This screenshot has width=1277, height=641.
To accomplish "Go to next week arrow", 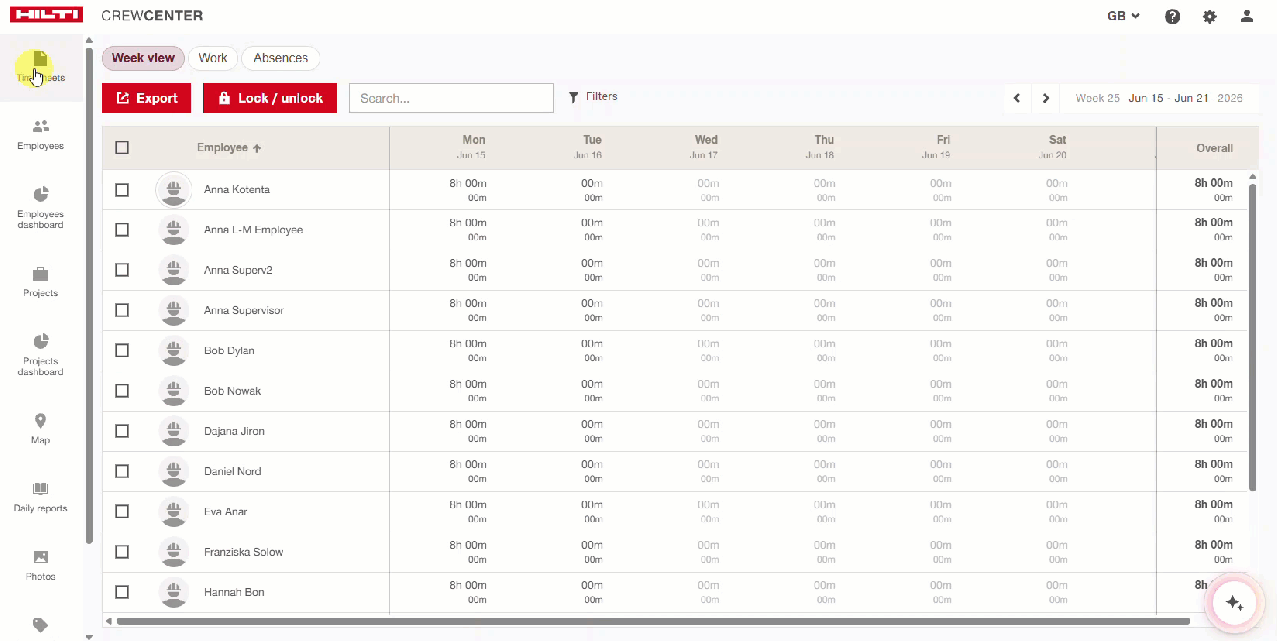I will point(1046,98).
